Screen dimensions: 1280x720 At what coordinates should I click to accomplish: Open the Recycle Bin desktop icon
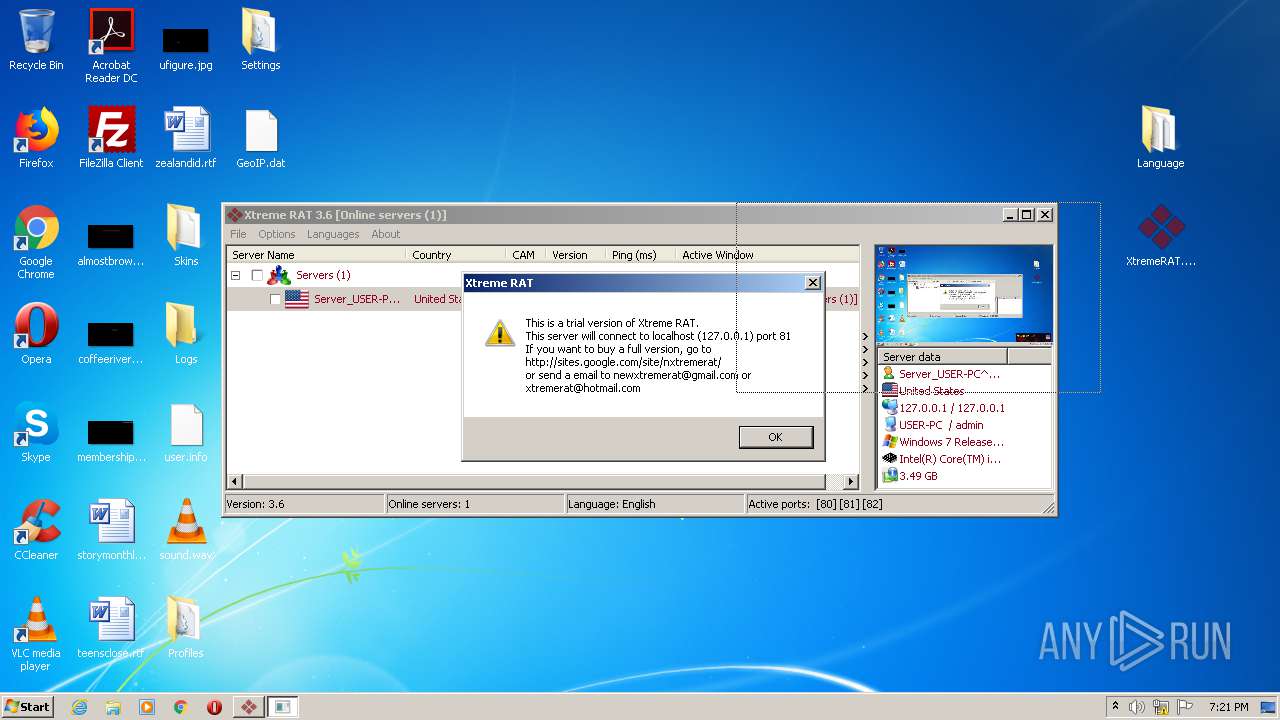(36, 40)
